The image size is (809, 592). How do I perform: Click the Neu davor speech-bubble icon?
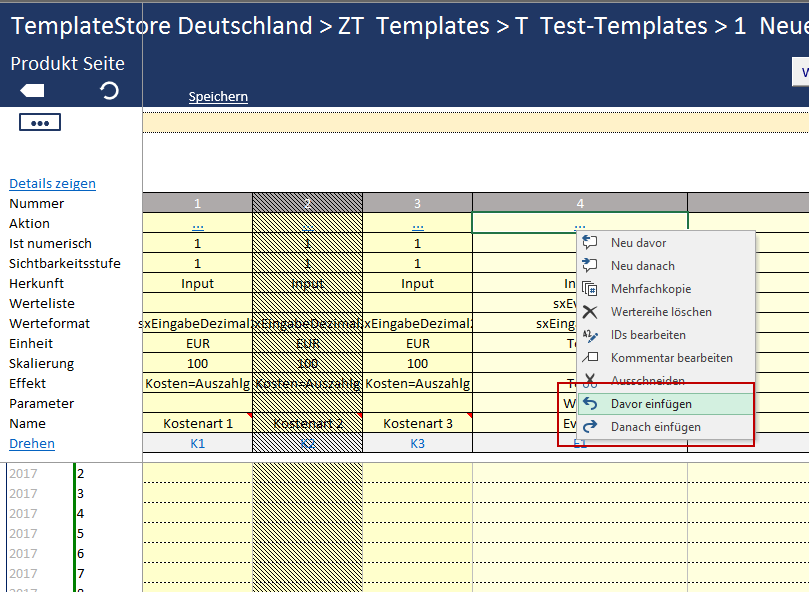click(x=590, y=243)
